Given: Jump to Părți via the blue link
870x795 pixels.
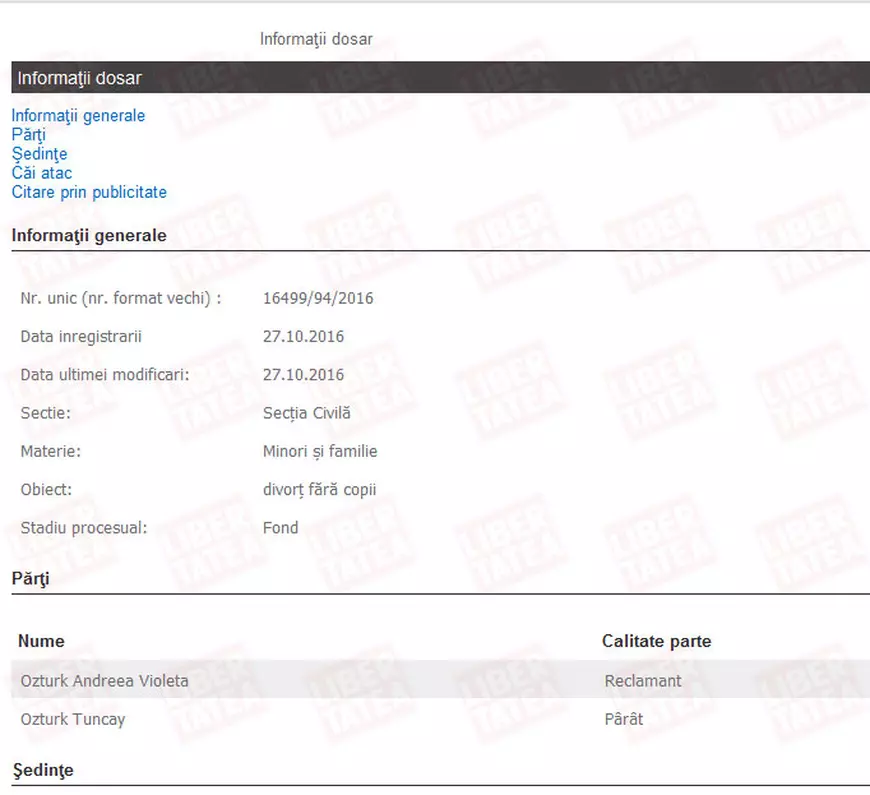Looking at the screenshot, I should [28, 135].
